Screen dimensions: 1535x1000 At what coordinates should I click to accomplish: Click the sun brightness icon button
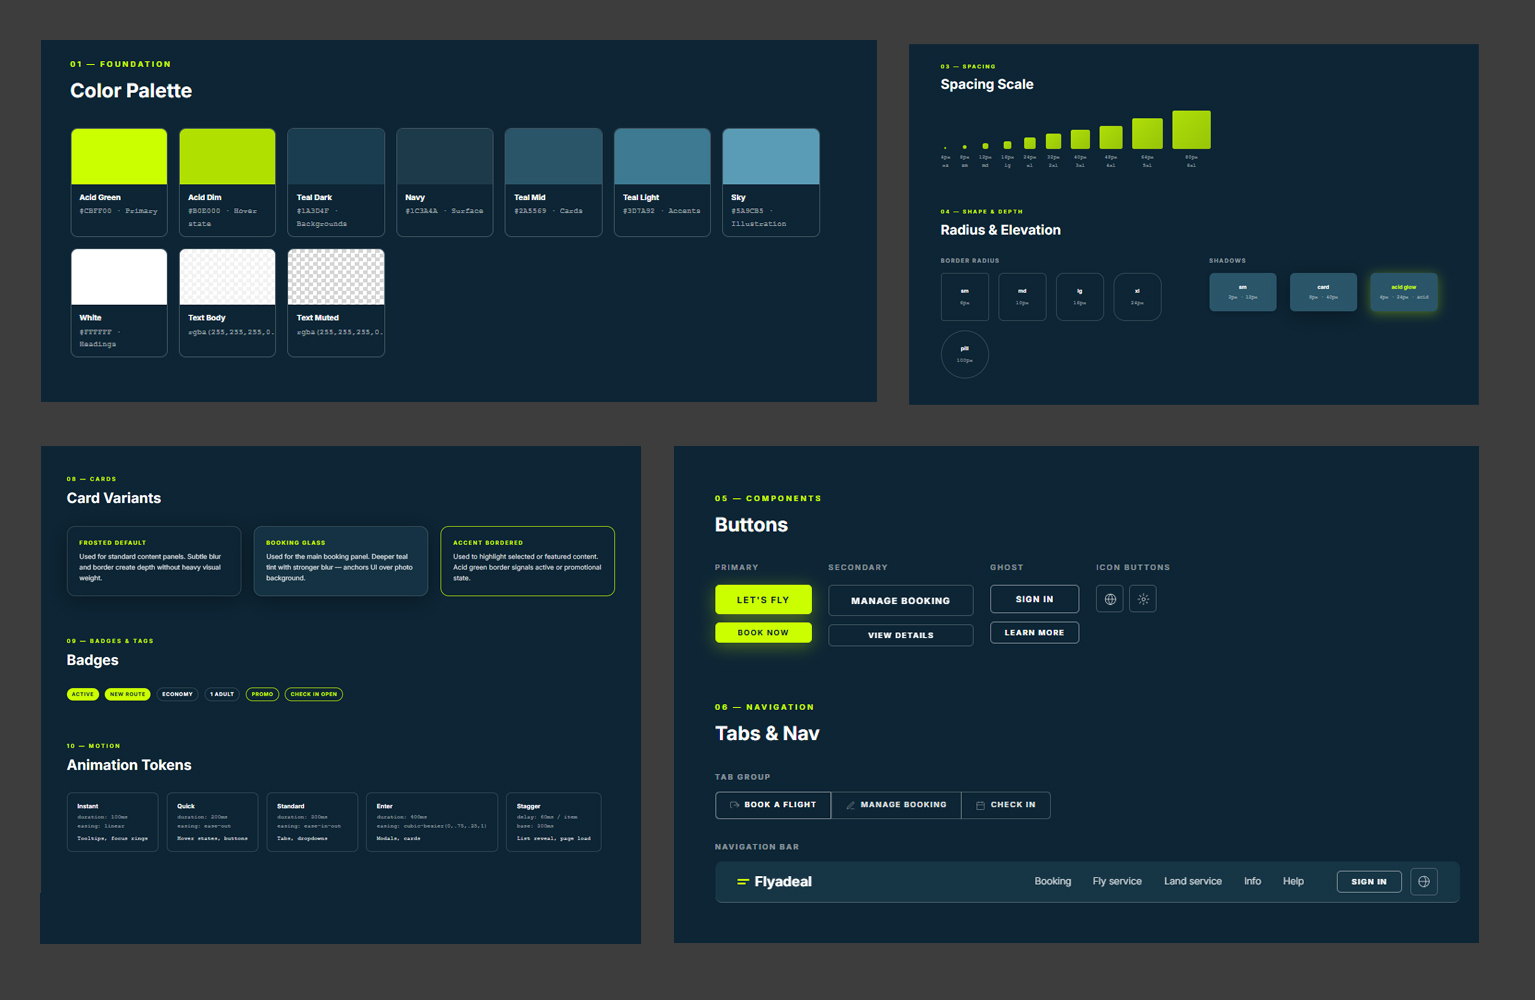click(x=1143, y=599)
